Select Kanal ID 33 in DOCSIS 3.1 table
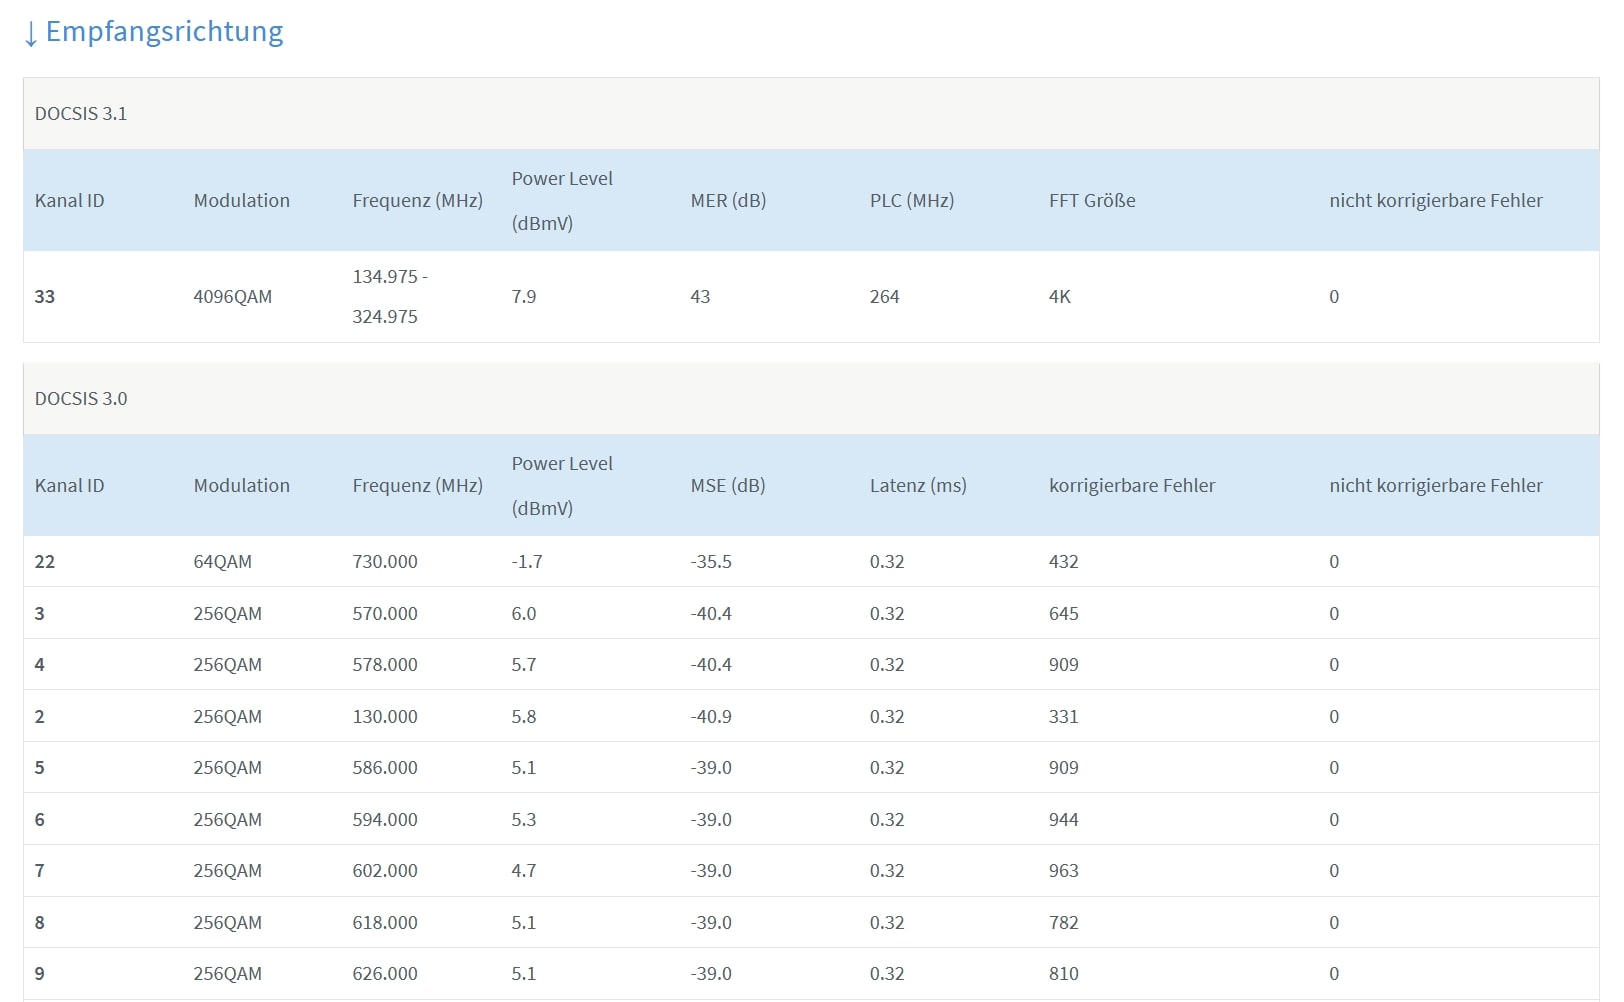The width and height of the screenshot is (1624, 1002). [45, 297]
